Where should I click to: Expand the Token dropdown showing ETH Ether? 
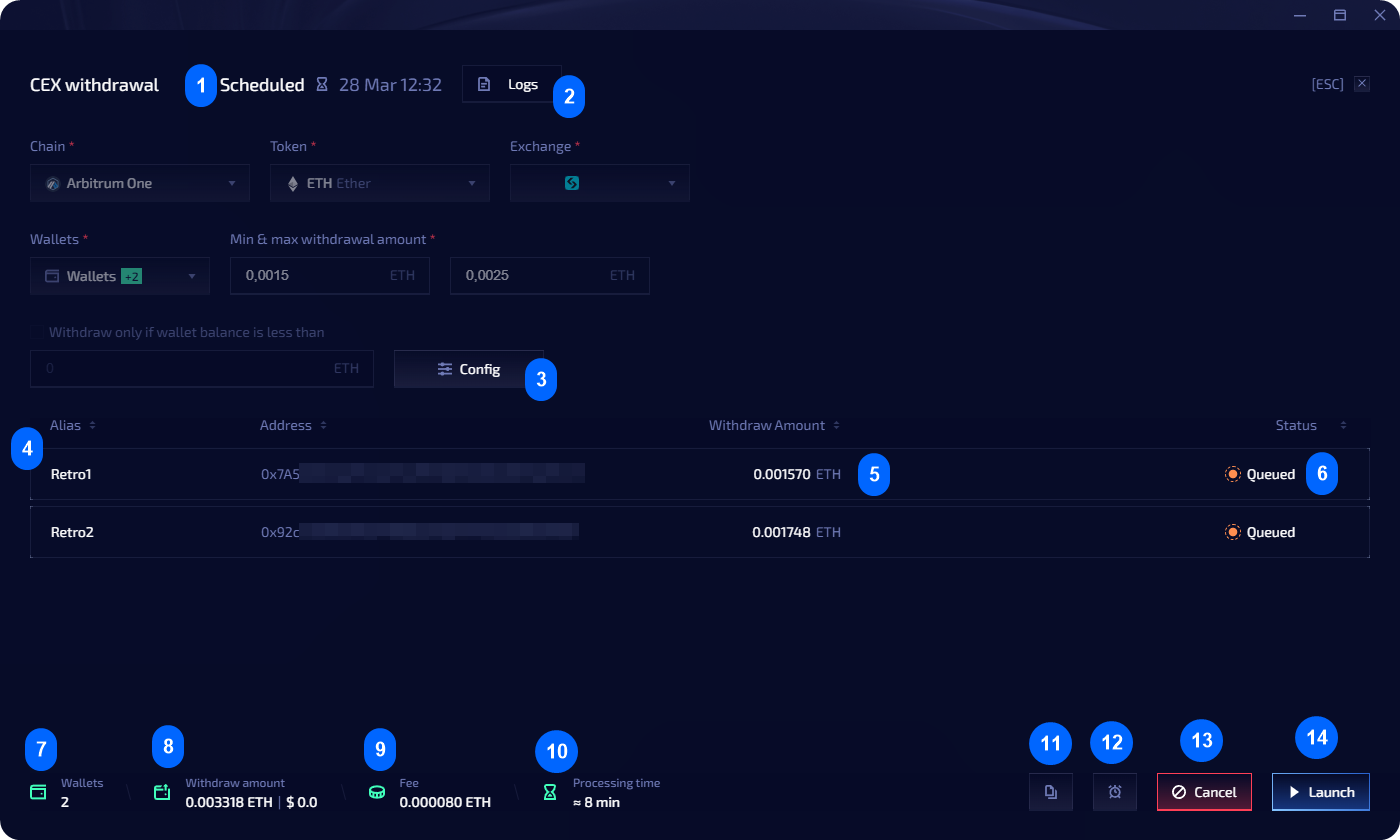380,184
